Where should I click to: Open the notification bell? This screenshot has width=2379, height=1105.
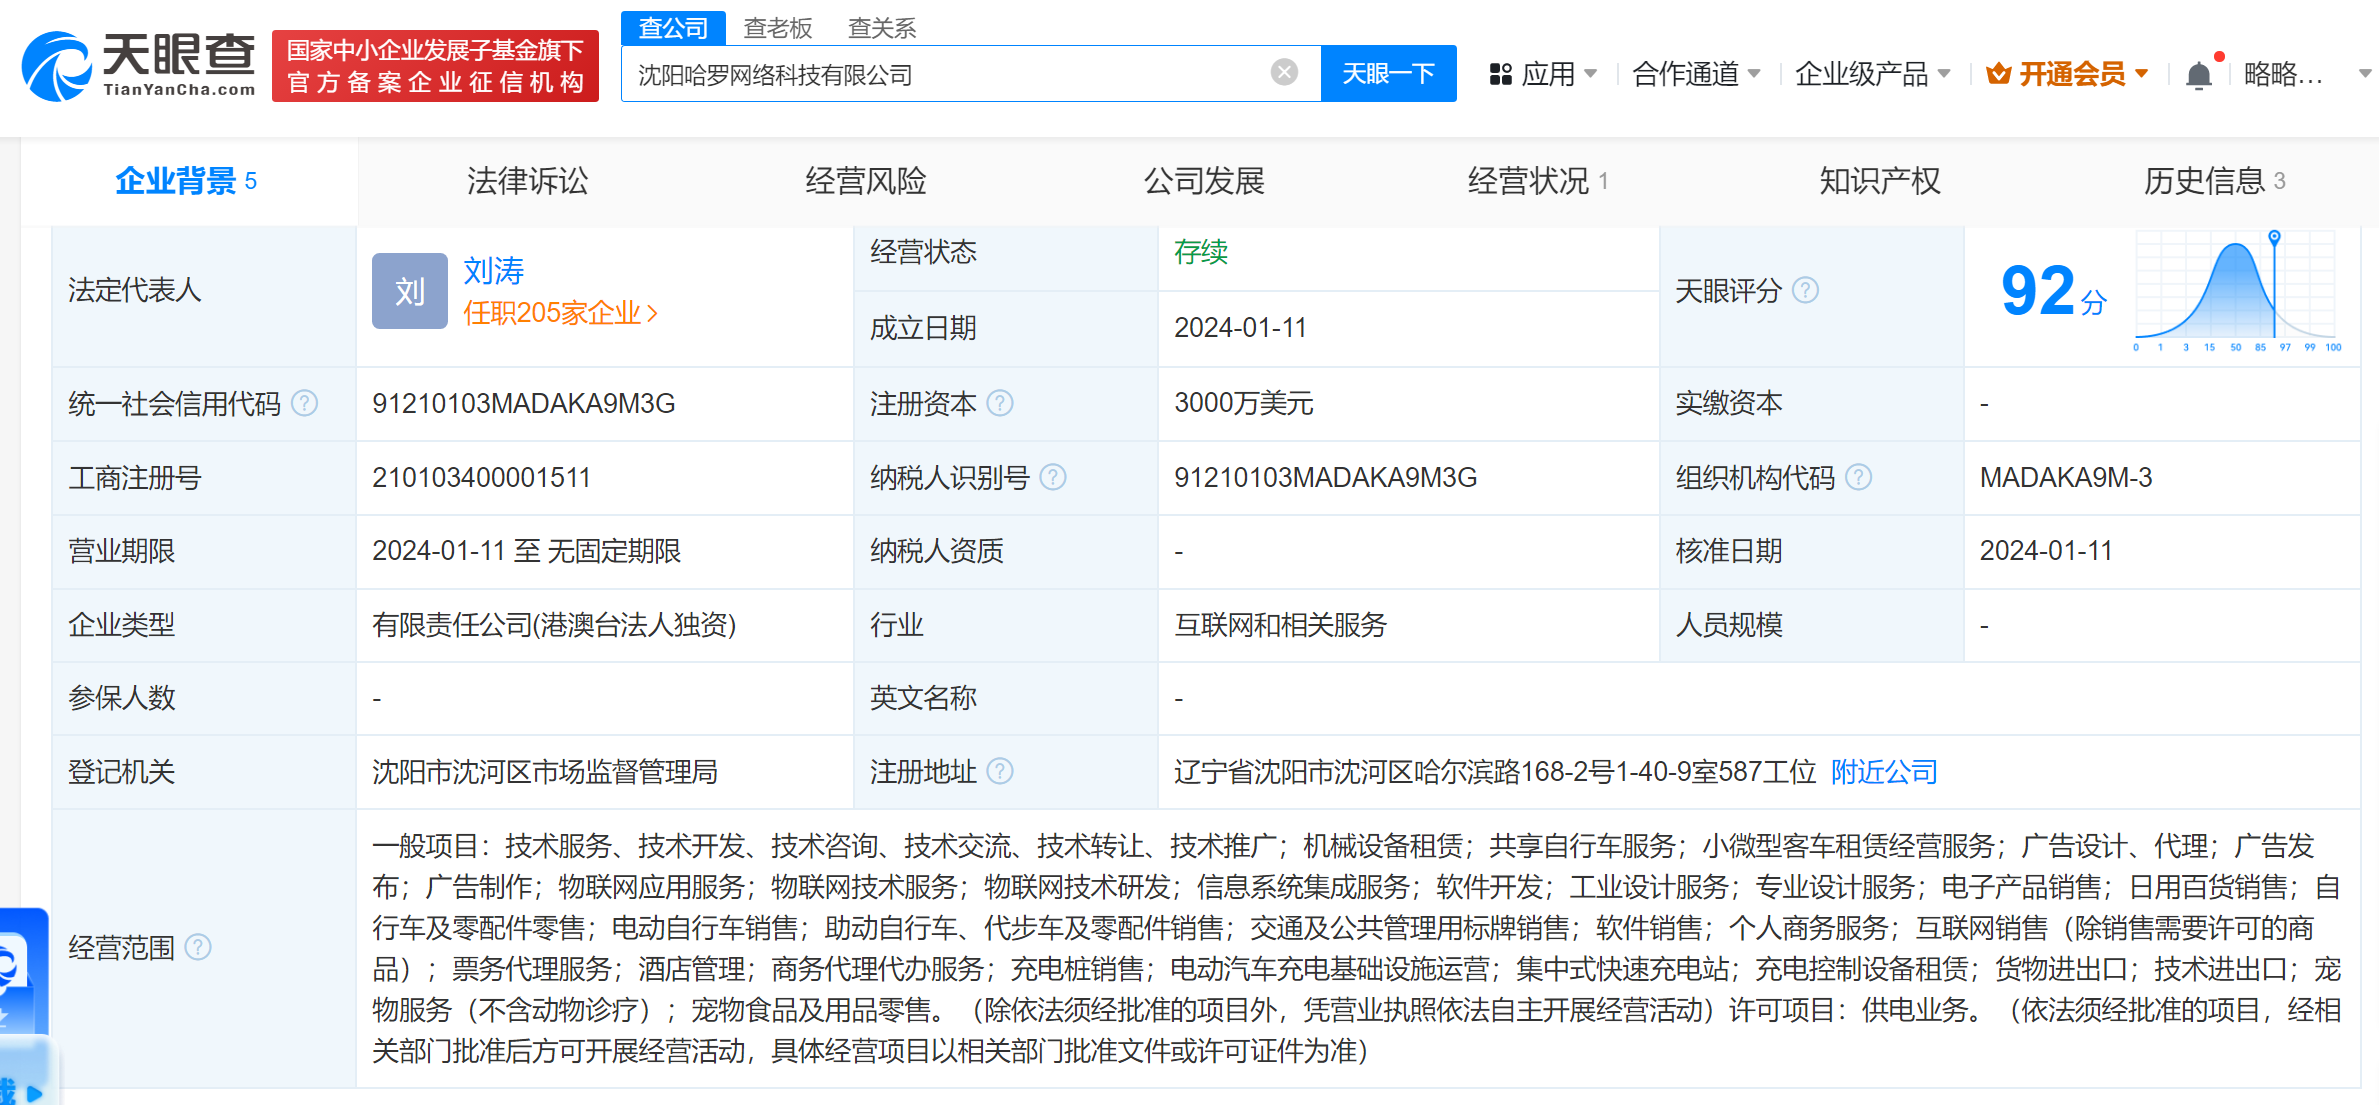point(2199,72)
